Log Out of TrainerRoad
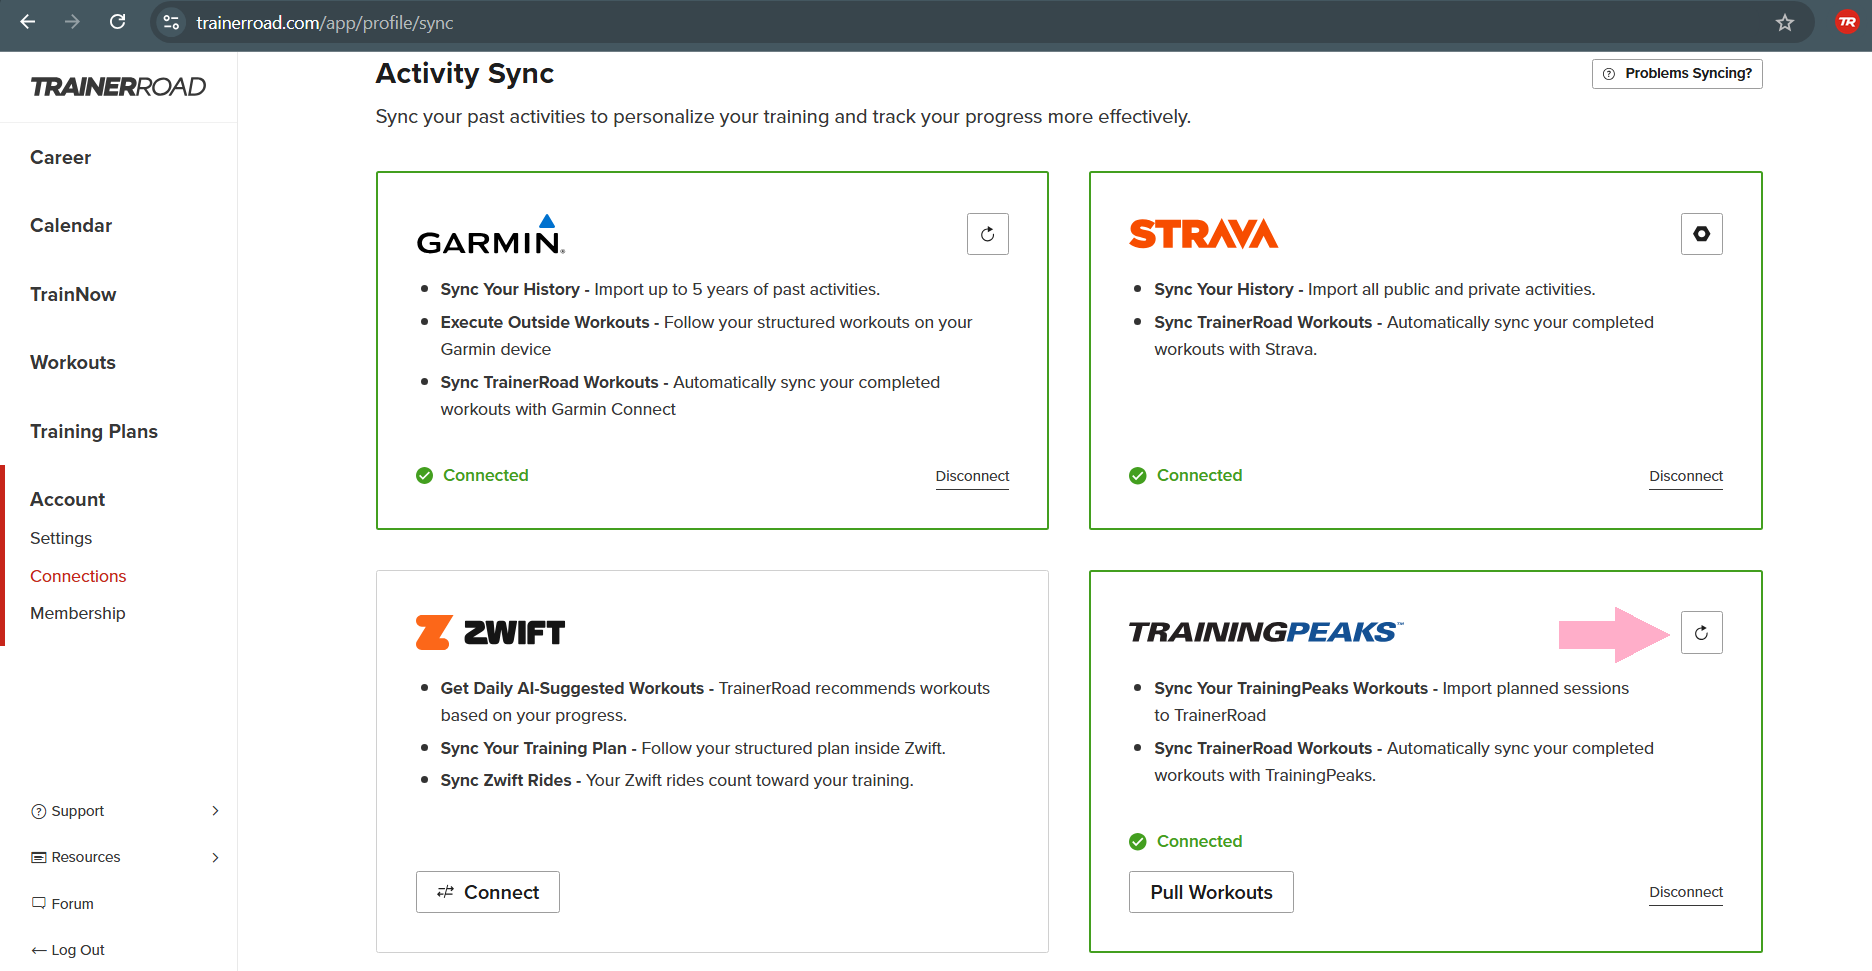Screen dimensions: 1872x971 78,950
